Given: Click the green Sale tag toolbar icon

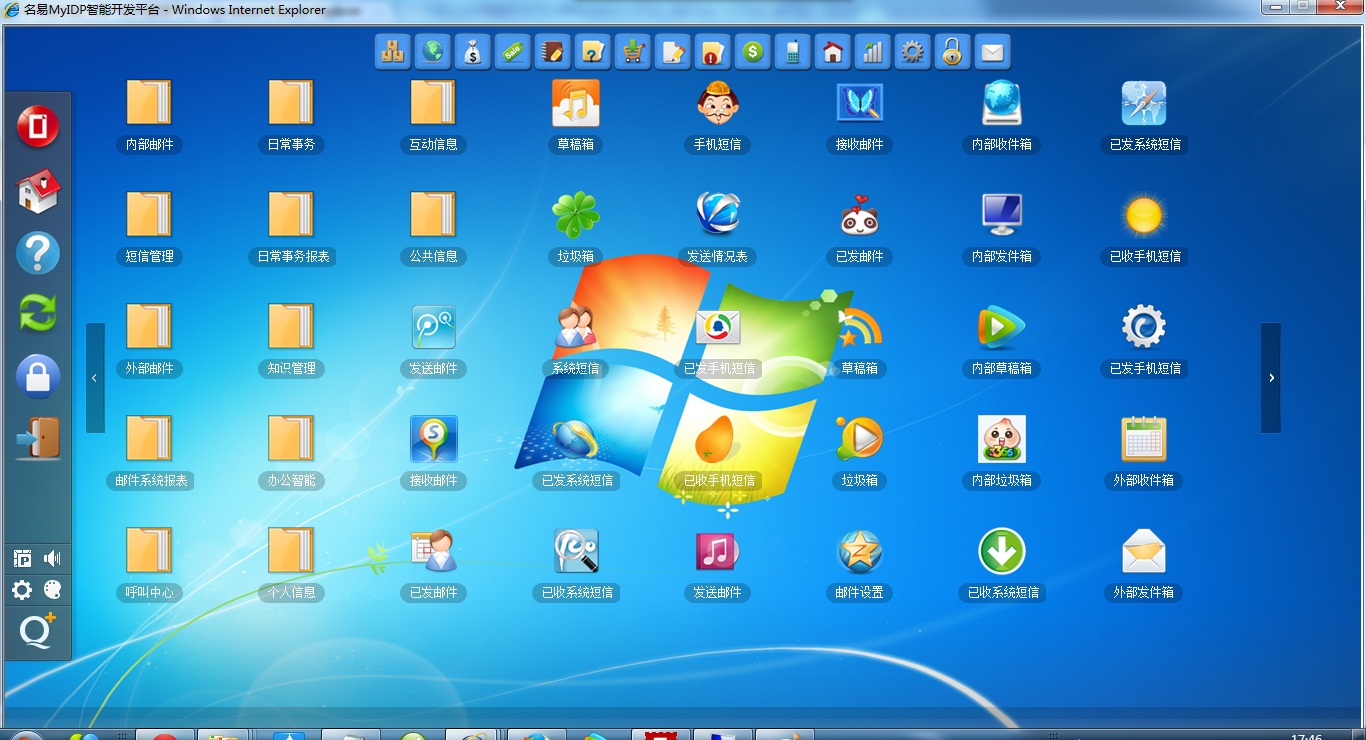Looking at the screenshot, I should pos(513,51).
